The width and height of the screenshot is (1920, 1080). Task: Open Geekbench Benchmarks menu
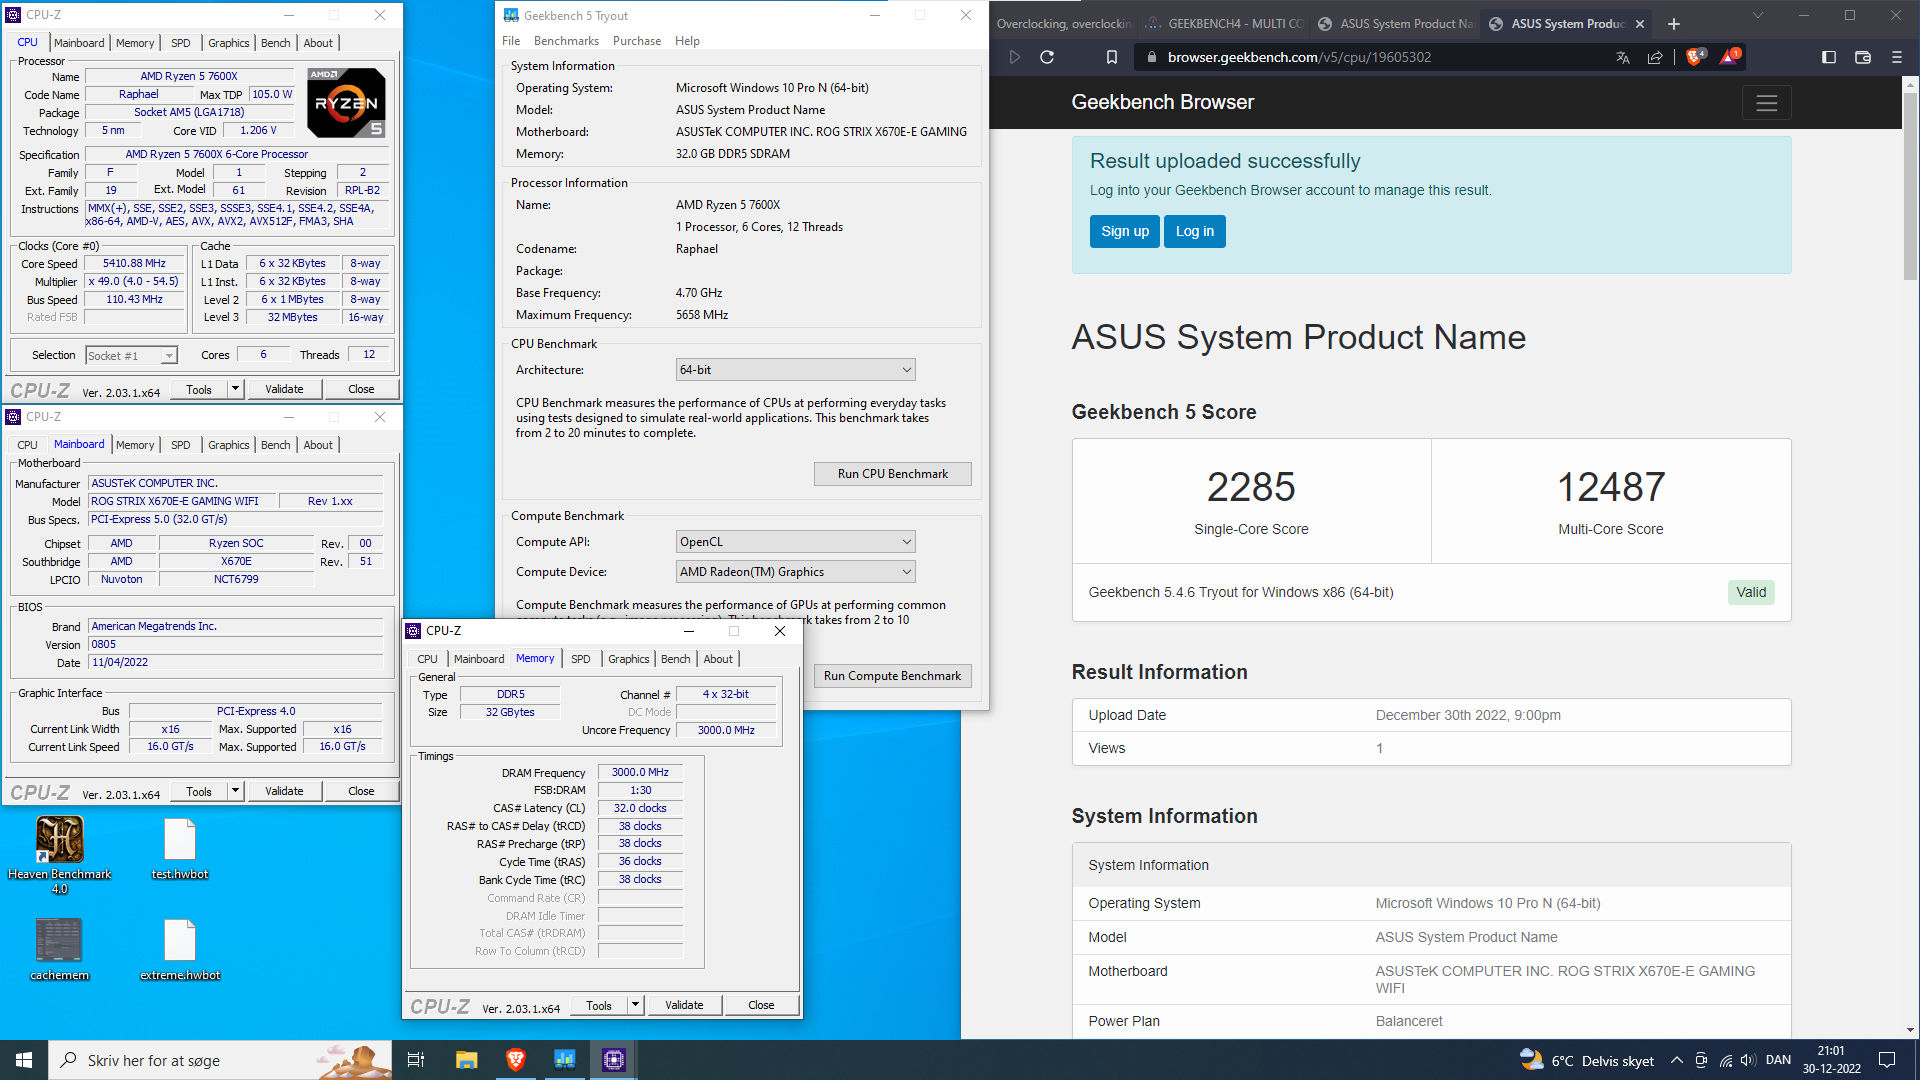click(x=566, y=41)
